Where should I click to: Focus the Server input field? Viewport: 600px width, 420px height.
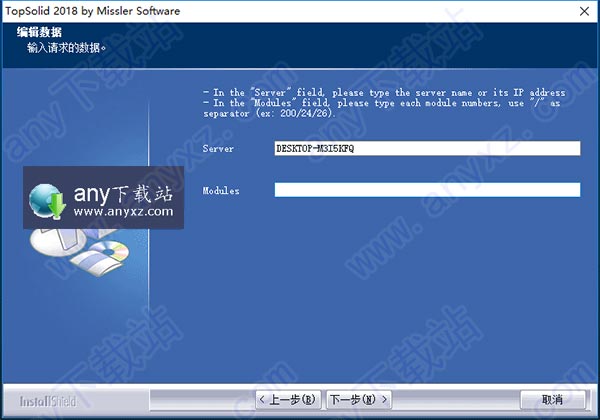[x=427, y=148]
